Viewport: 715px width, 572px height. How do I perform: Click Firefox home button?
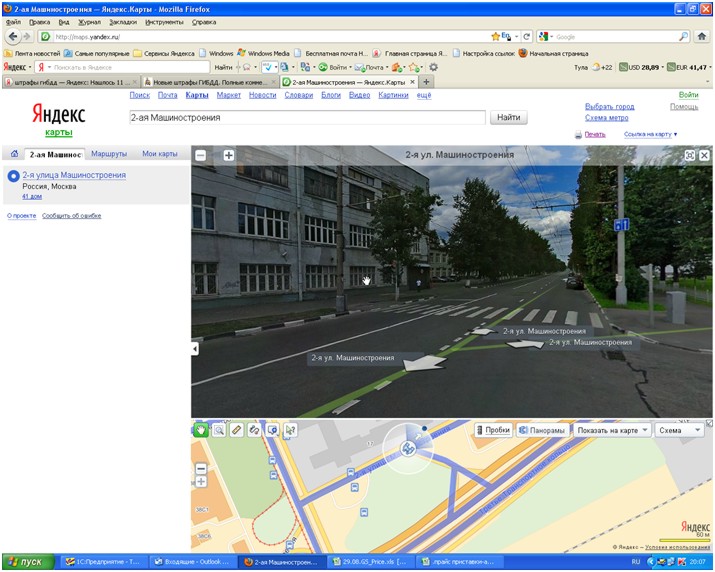[702, 36]
